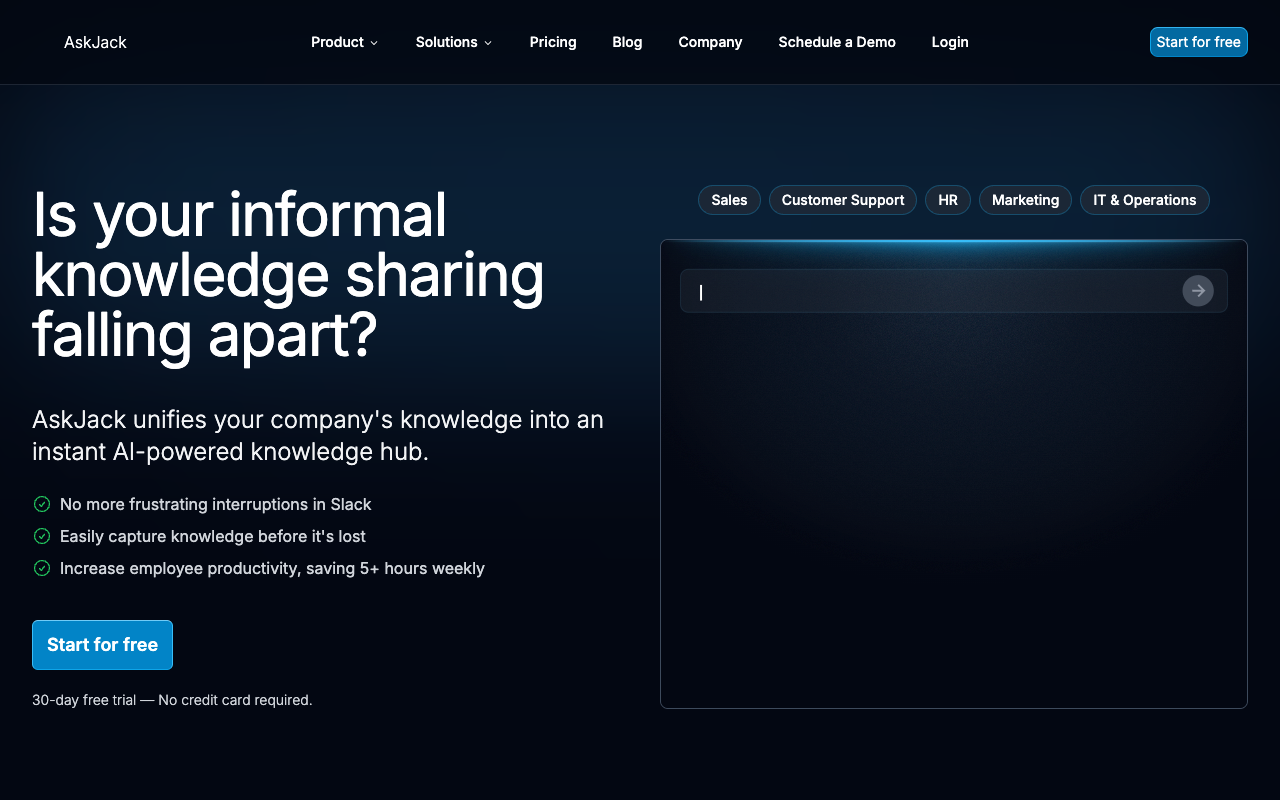
Task: Click check icon beside Slack interruptions line
Action: (x=42, y=504)
